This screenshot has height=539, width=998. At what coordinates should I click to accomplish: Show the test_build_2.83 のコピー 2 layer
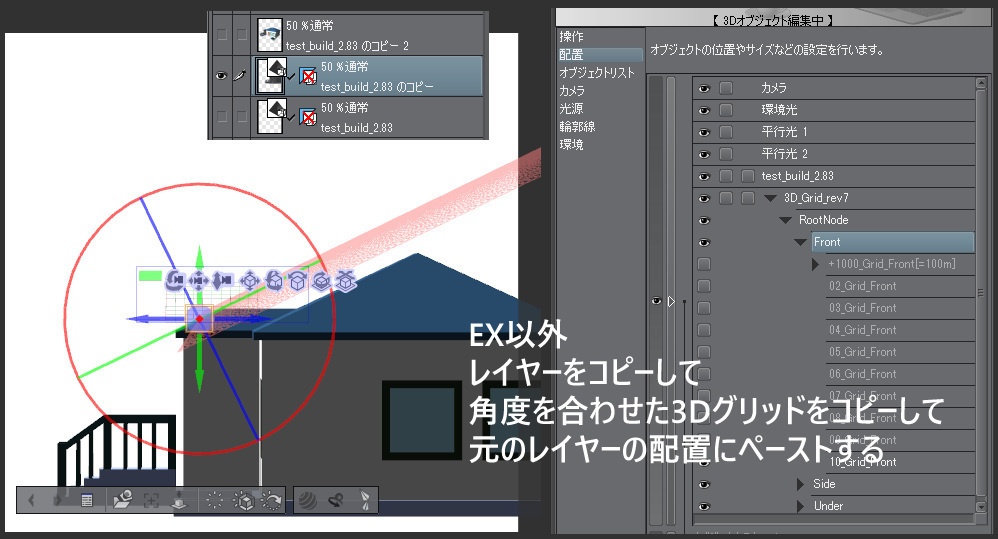pyautogui.click(x=221, y=34)
